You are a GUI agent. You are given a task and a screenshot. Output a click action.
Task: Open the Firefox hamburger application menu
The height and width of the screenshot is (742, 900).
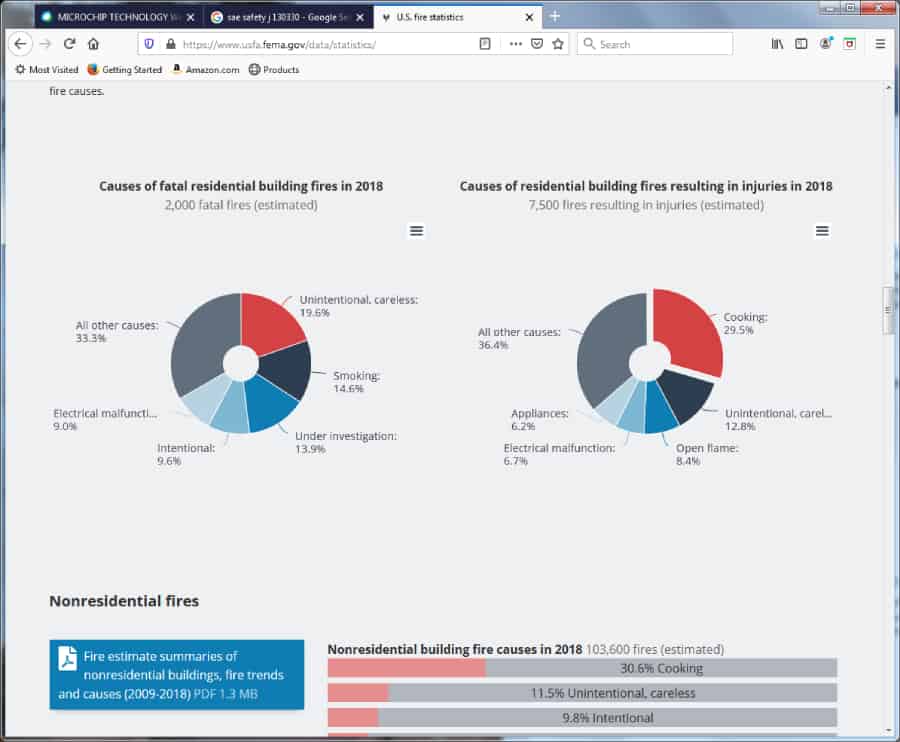click(x=880, y=44)
